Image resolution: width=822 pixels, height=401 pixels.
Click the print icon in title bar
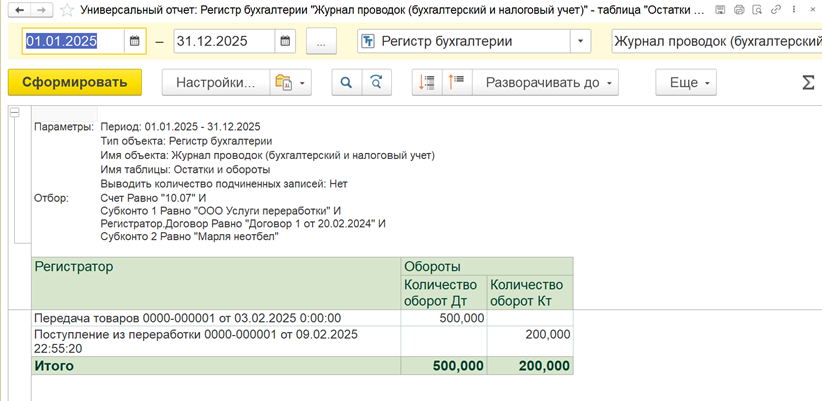738,9
